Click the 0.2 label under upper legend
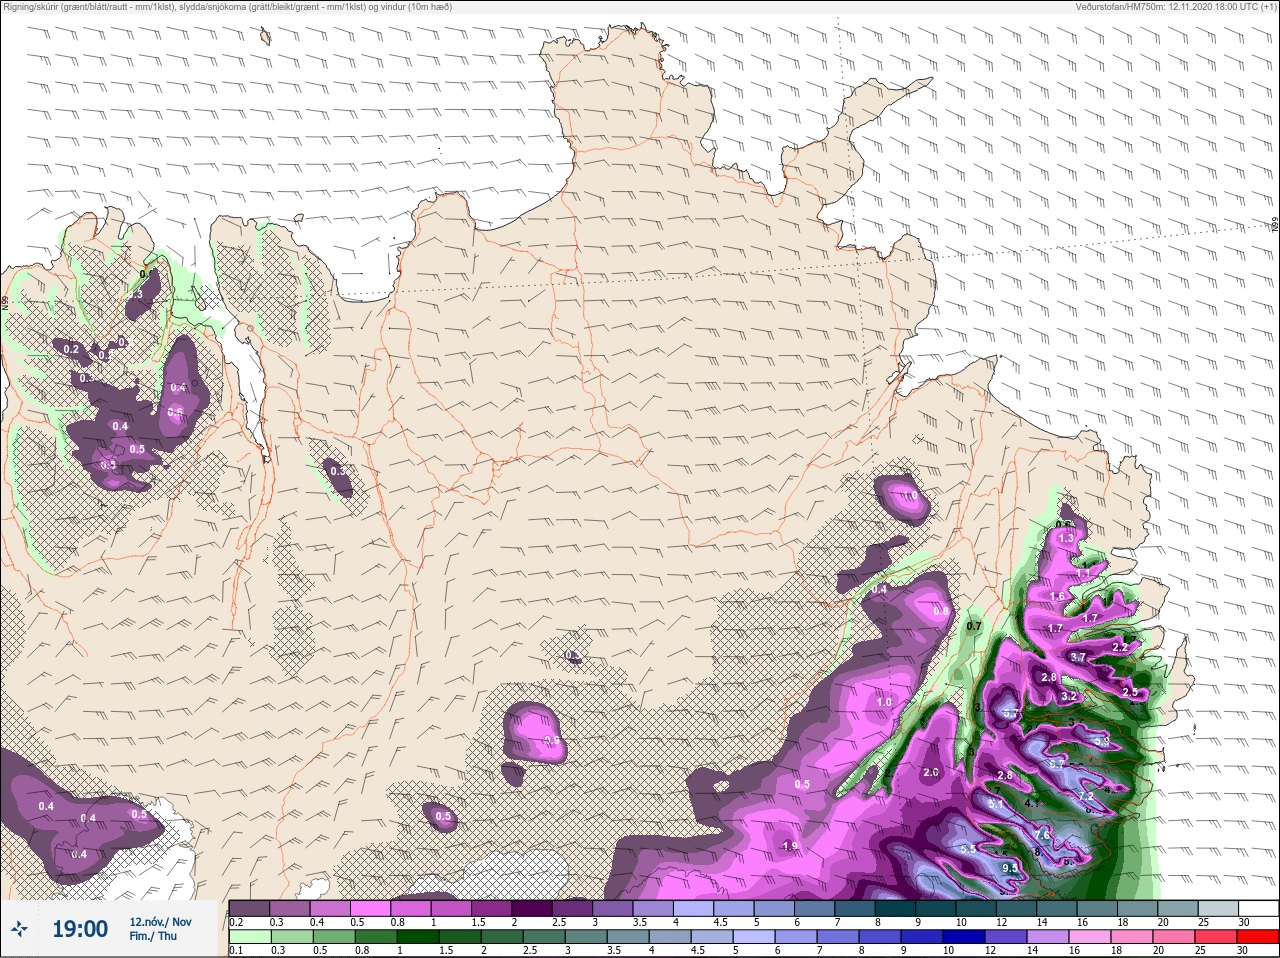The width and height of the screenshot is (1280, 958). point(235,920)
